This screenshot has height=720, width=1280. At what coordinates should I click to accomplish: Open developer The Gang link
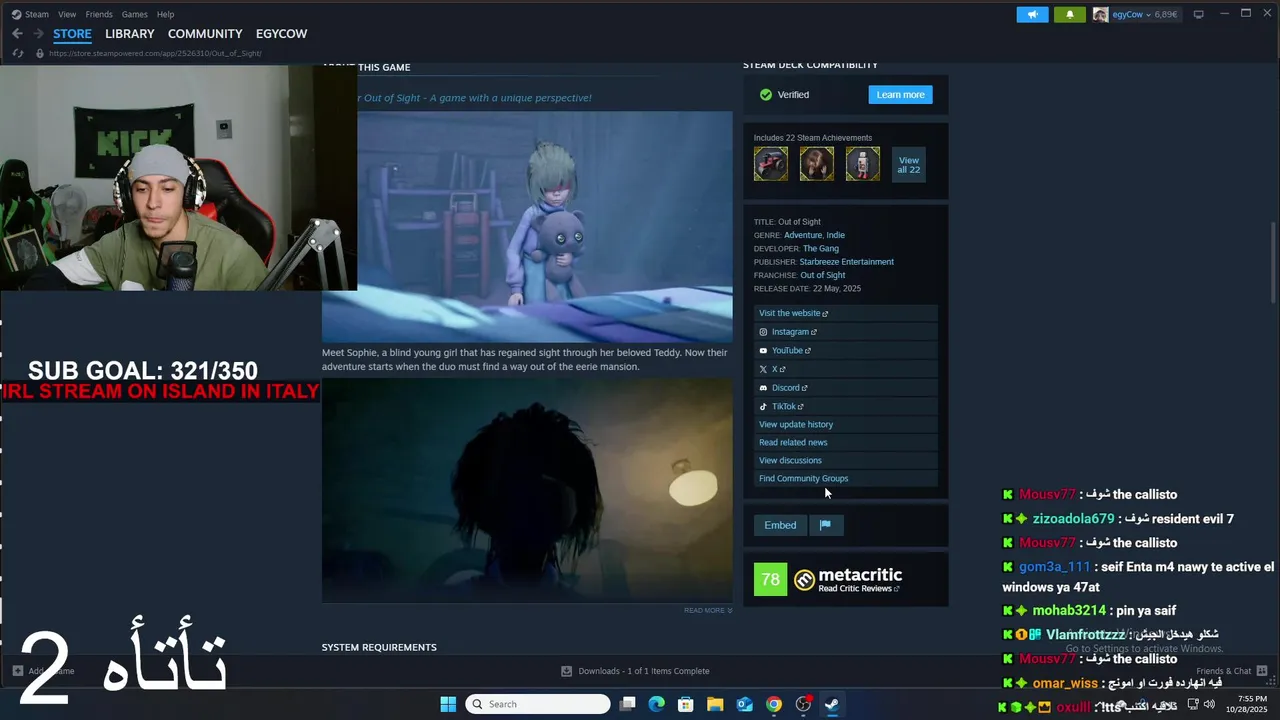(821, 248)
